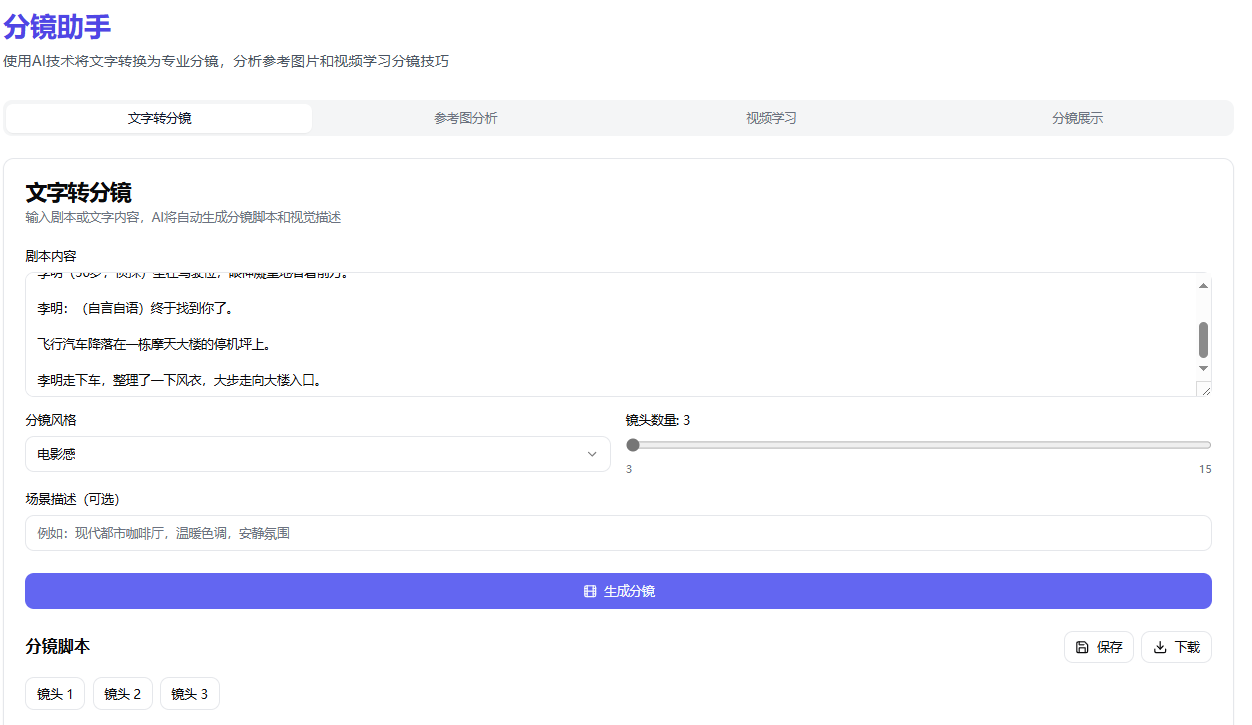Open the 电影感 style dropdown
This screenshot has width=1252, height=725.
[x=317, y=454]
